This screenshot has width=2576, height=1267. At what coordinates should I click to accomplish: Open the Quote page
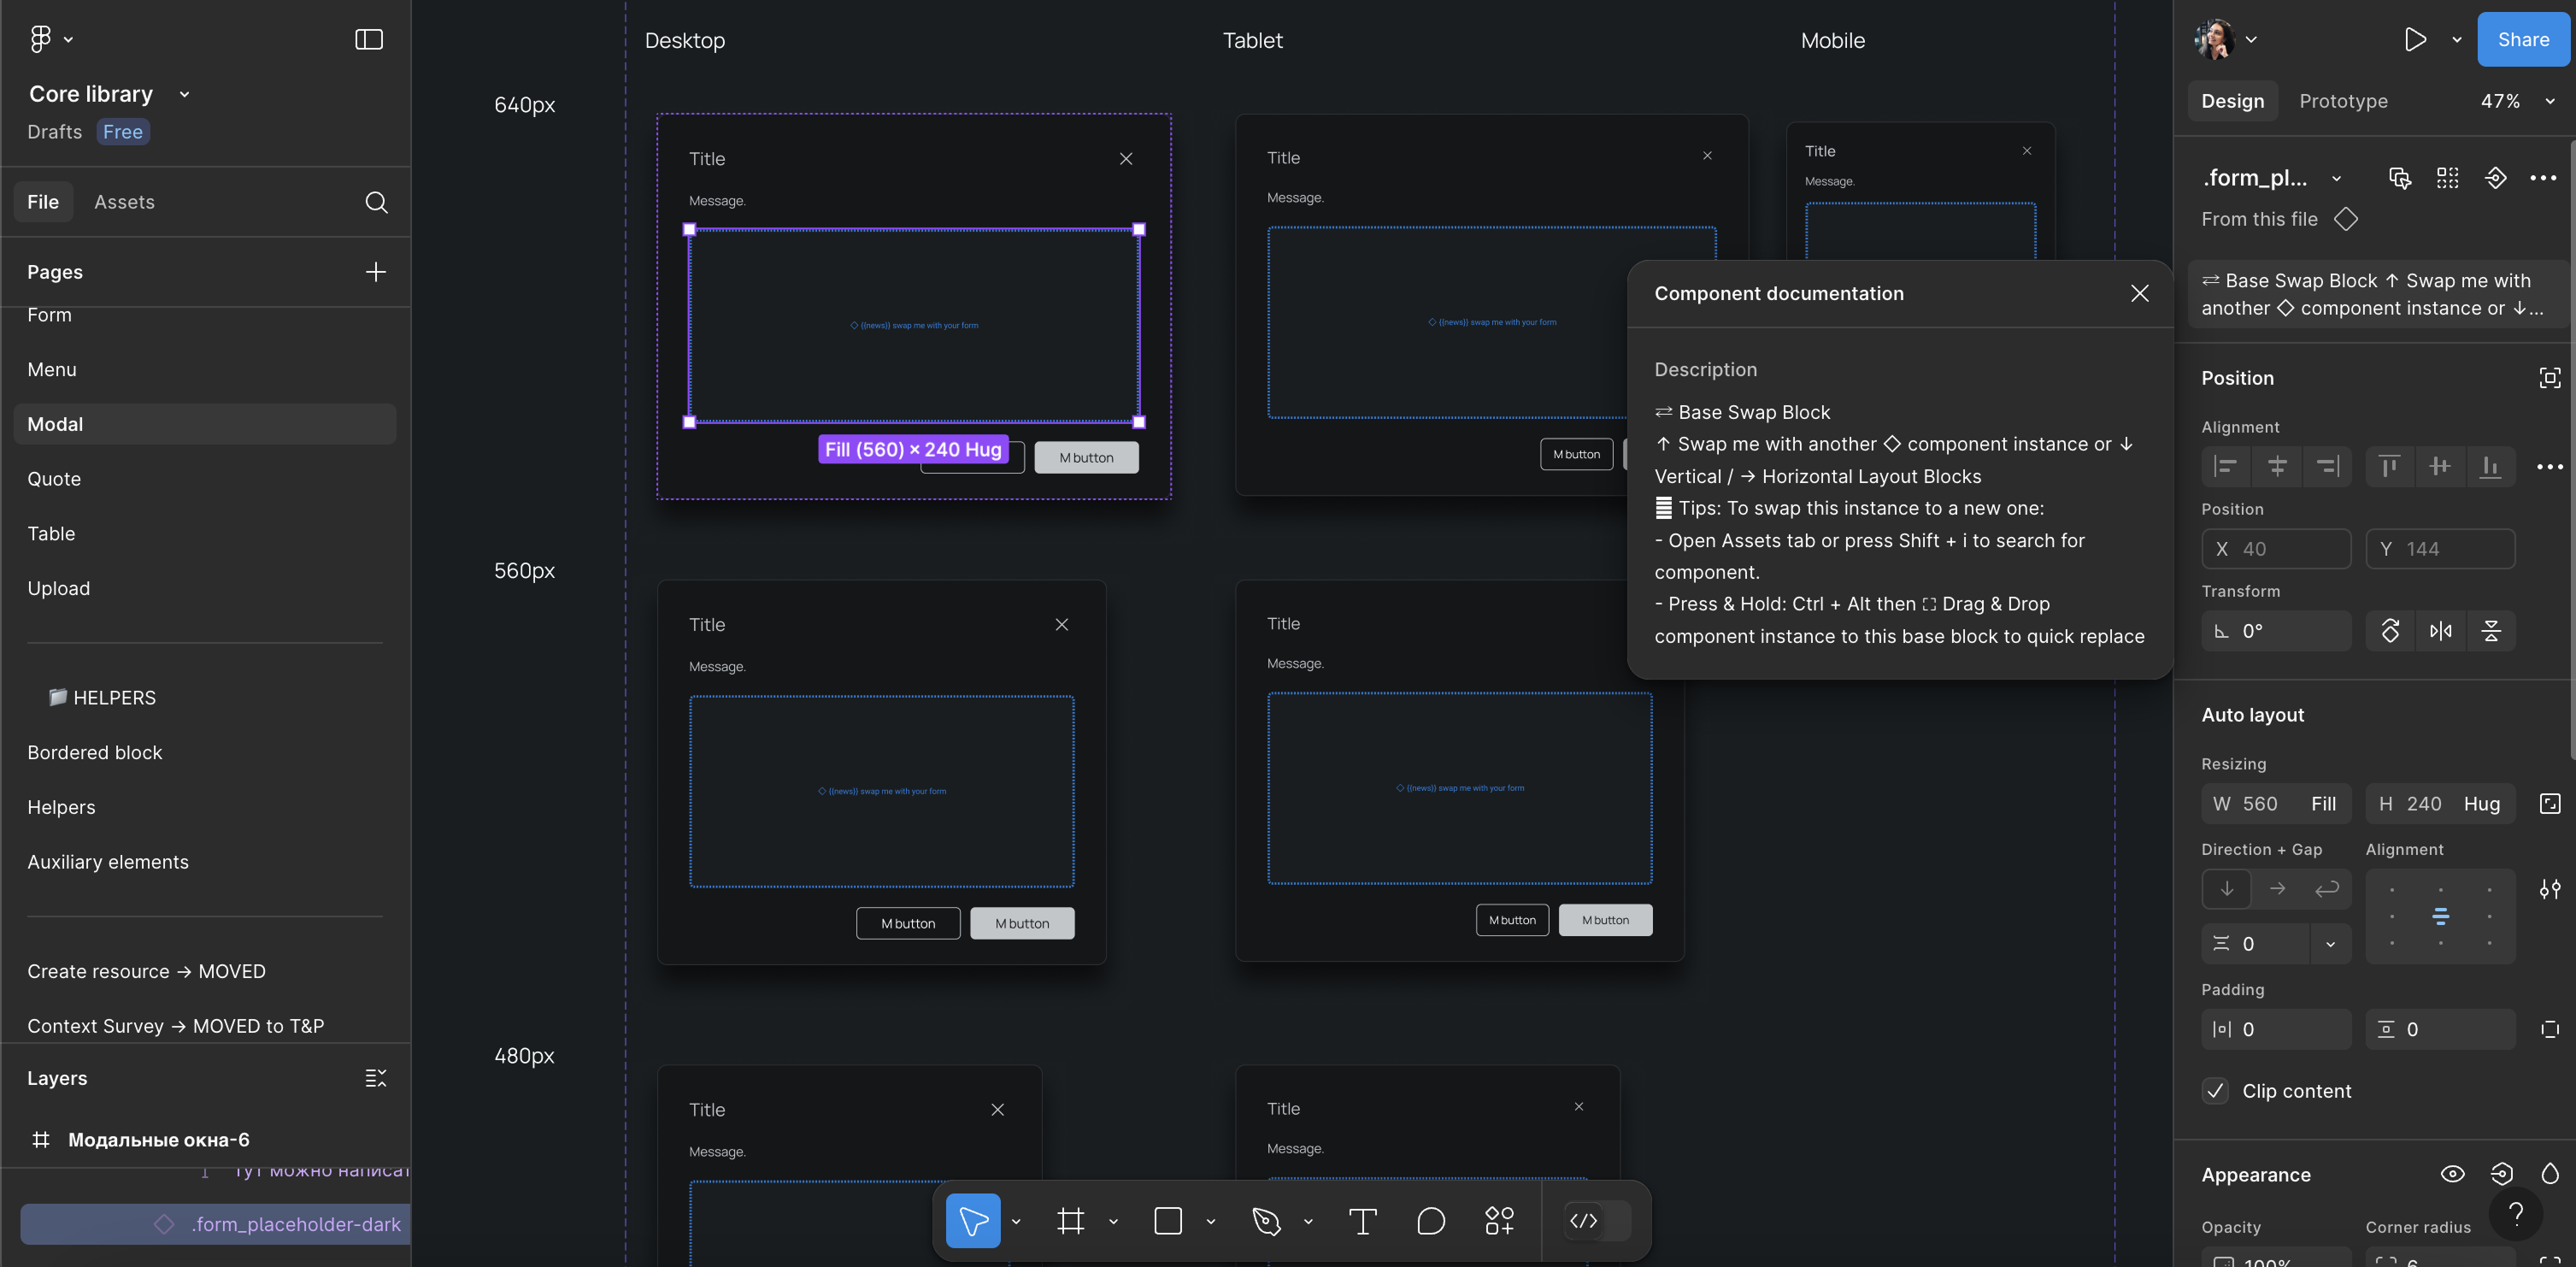coord(54,479)
